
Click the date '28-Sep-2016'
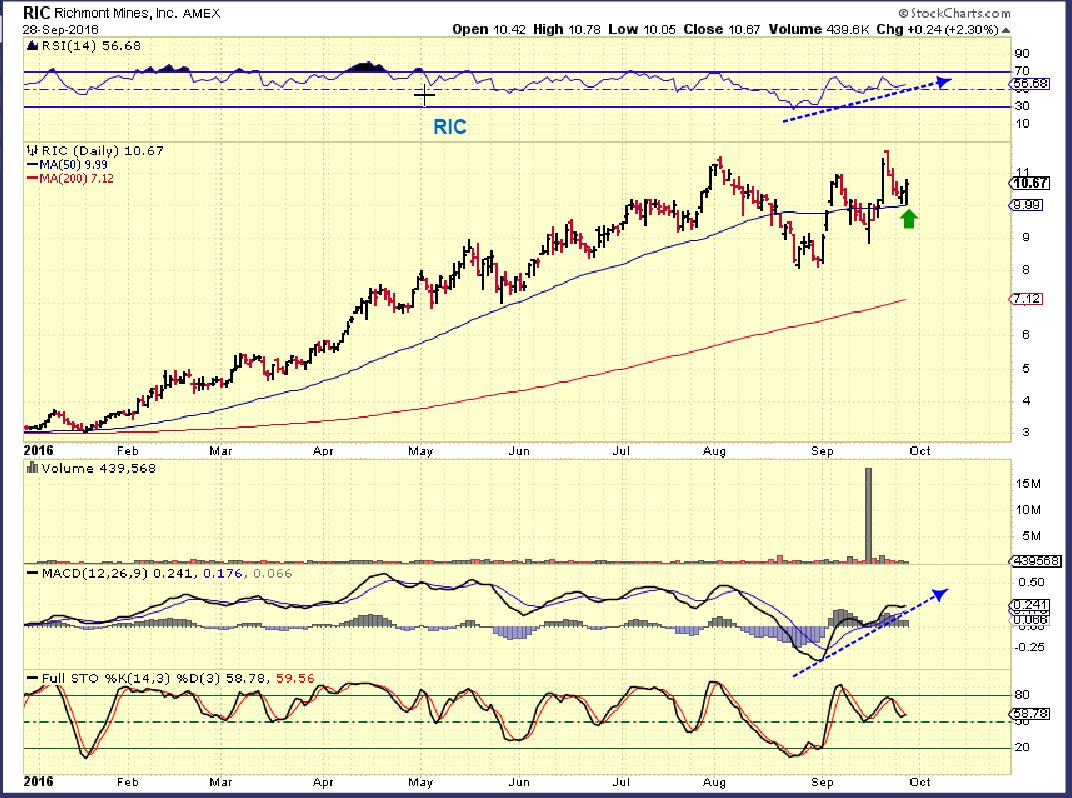click(x=61, y=29)
